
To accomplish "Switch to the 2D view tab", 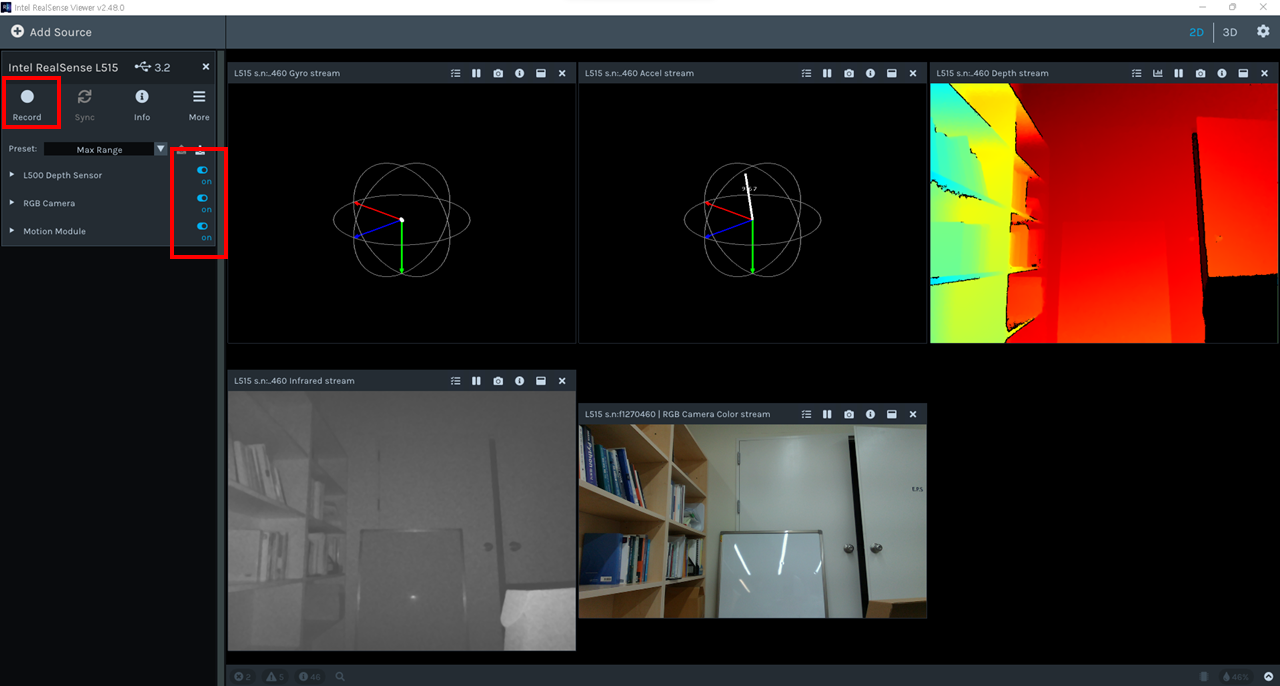I will click(x=1196, y=32).
